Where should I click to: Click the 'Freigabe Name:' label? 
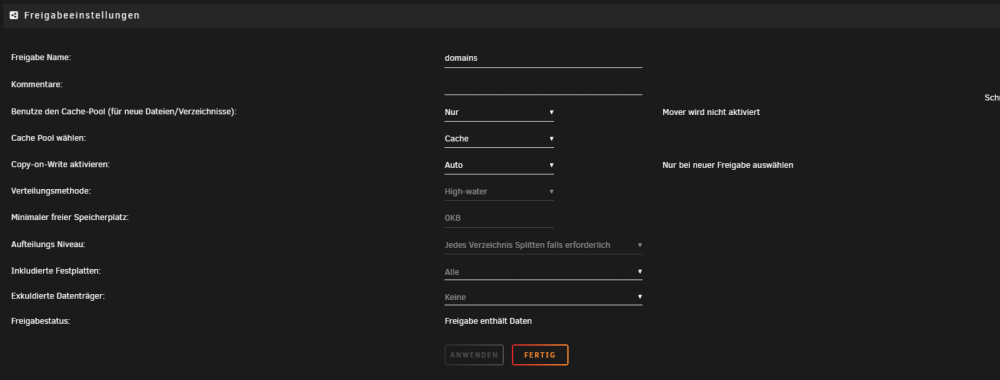pyautogui.click(x=41, y=57)
